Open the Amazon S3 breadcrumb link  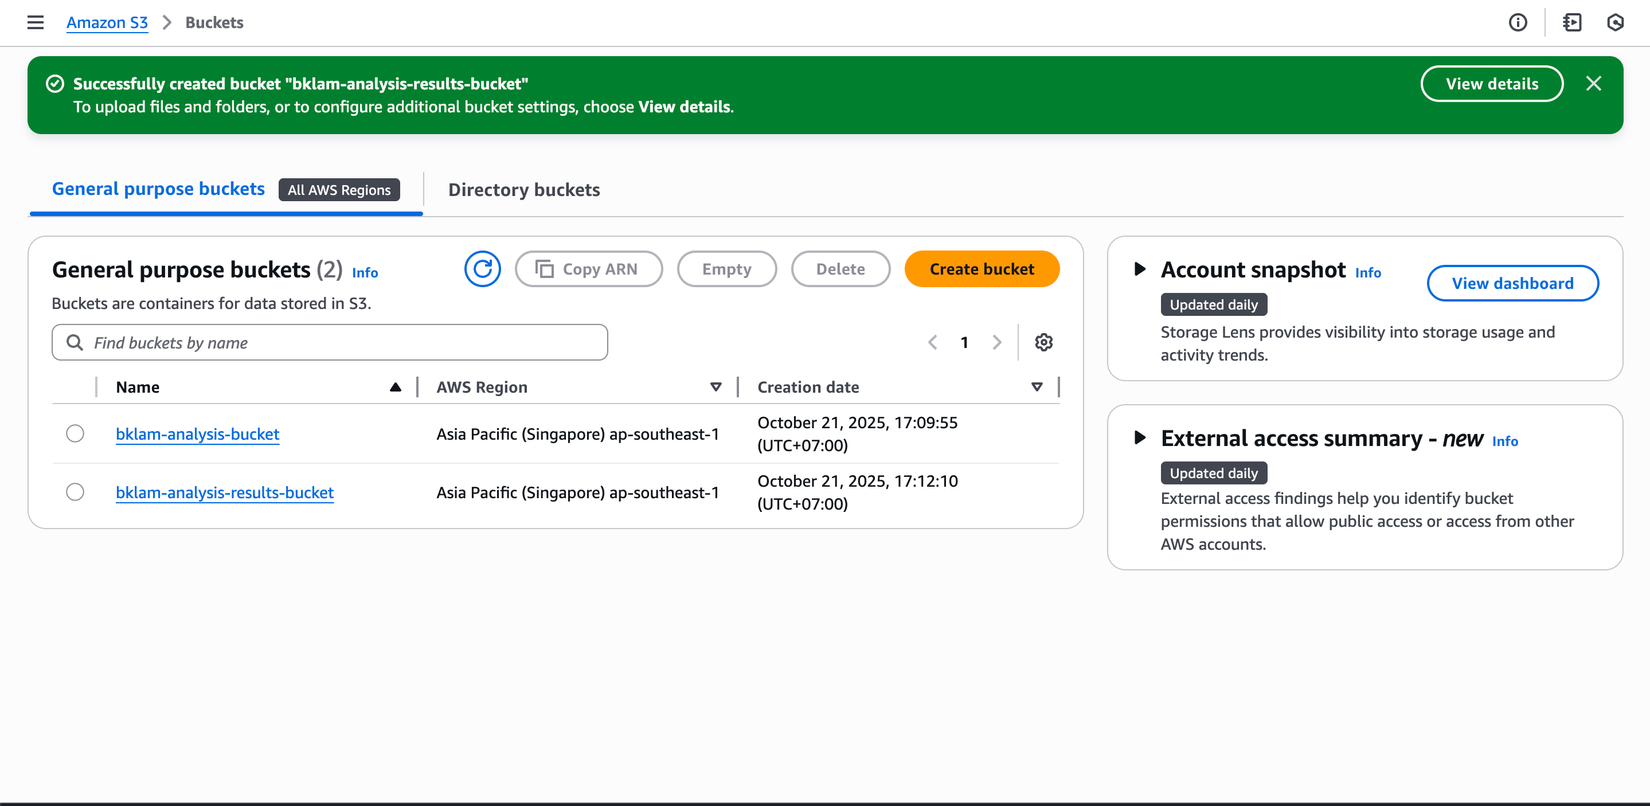107,22
